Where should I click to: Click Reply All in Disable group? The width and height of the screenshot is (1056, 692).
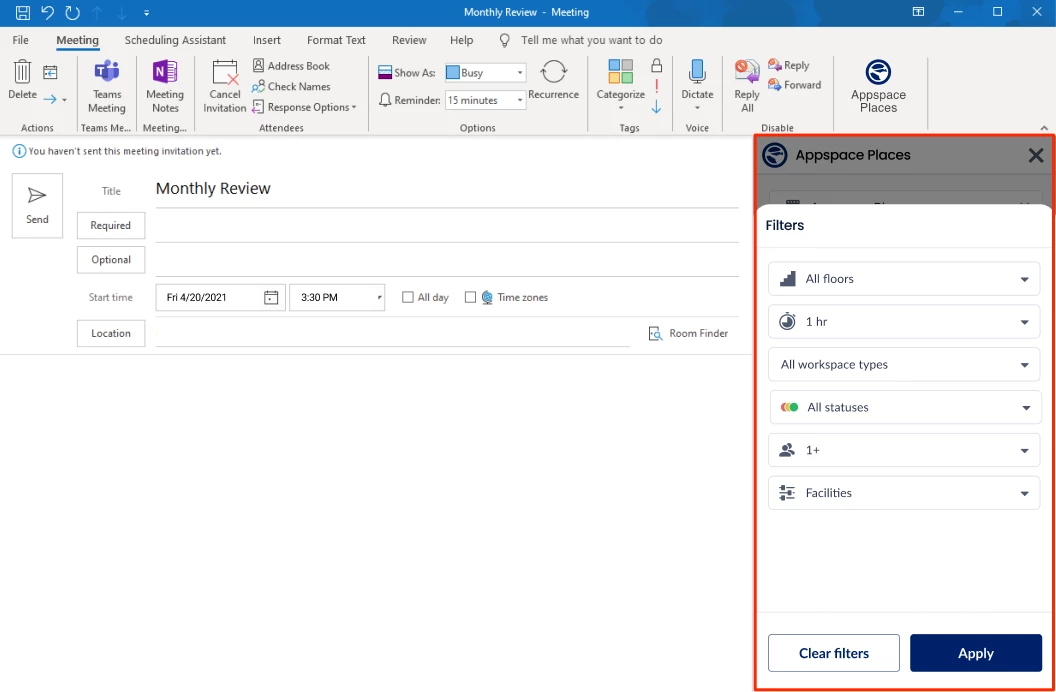pos(747,86)
